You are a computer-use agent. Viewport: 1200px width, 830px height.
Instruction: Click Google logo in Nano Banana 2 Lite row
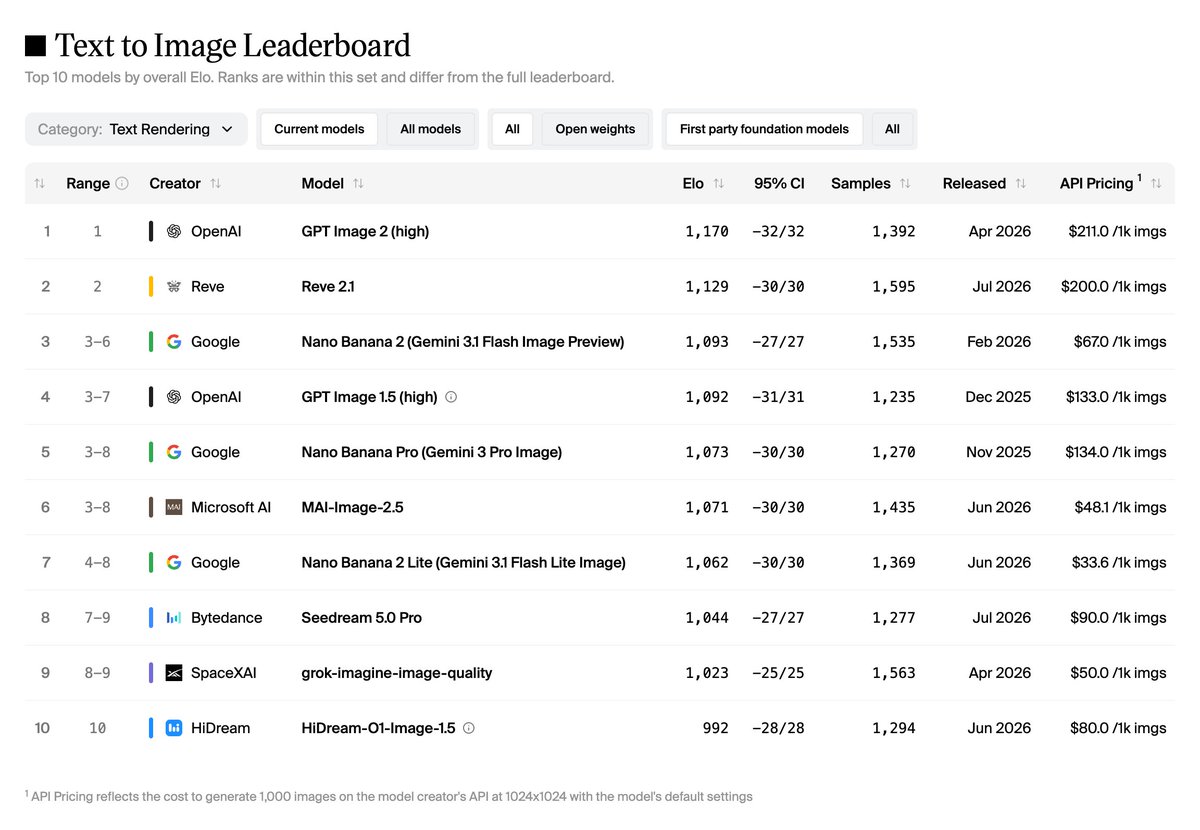(174, 563)
